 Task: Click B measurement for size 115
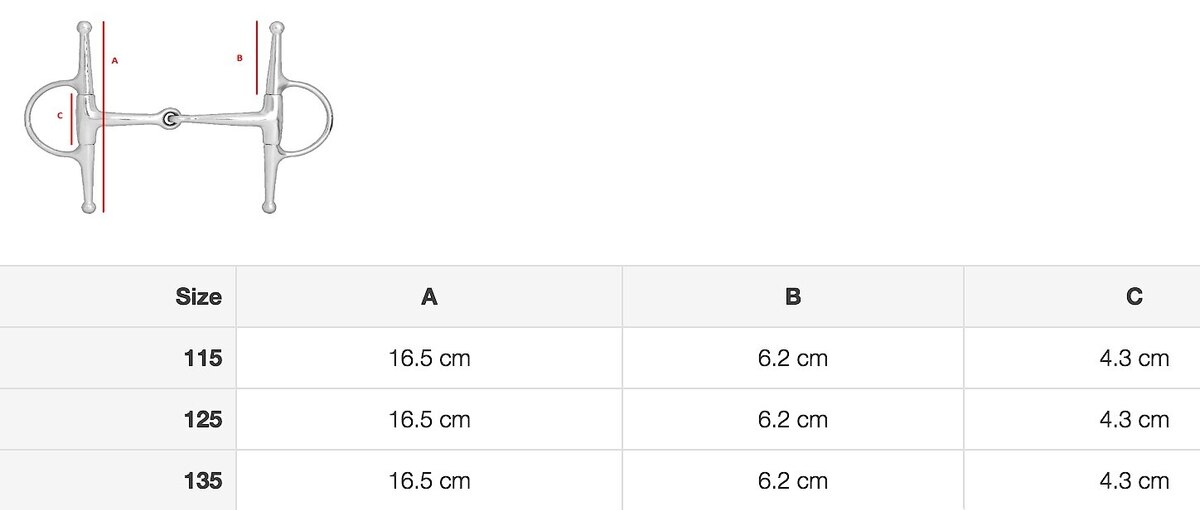pos(793,358)
